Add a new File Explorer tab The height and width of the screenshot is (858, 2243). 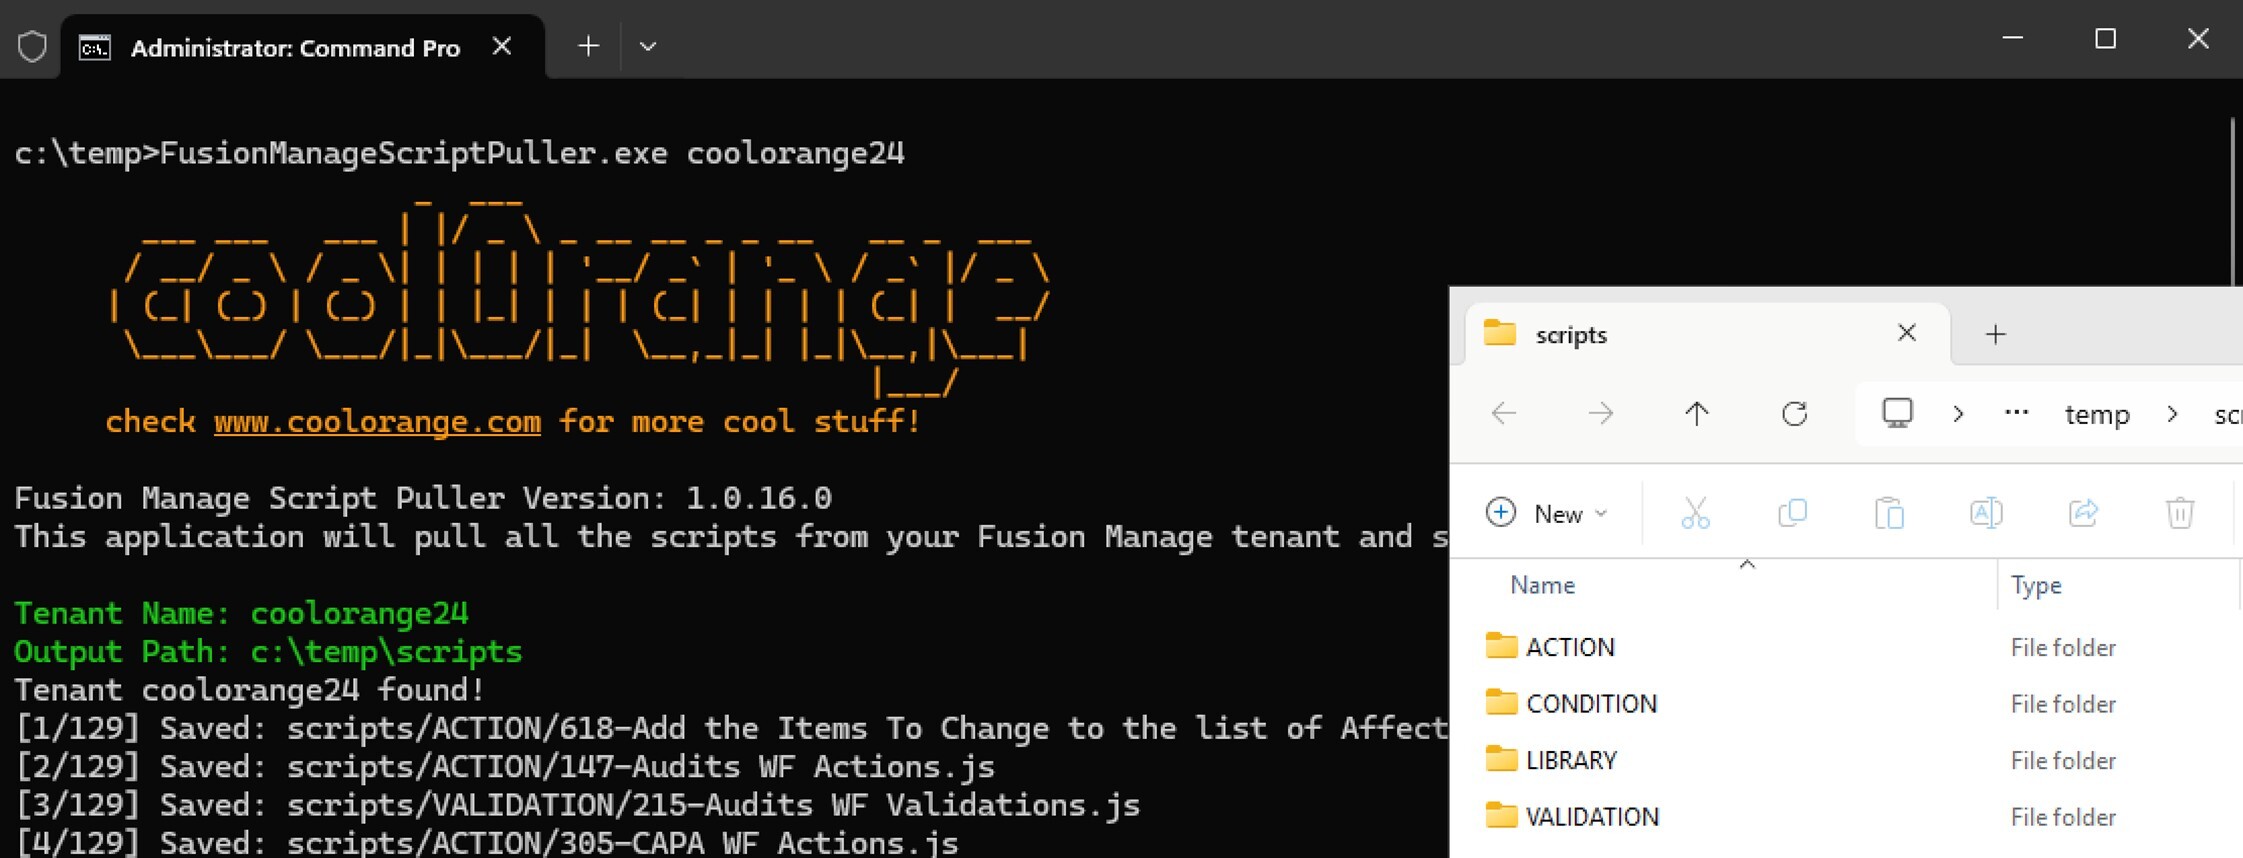pyautogui.click(x=1995, y=334)
